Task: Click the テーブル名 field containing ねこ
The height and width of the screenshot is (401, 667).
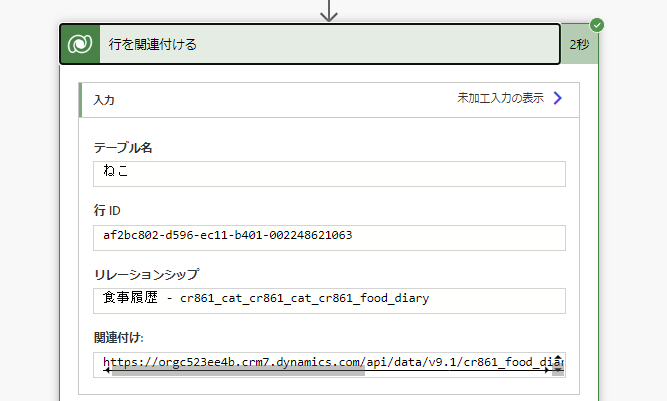Action: (329, 173)
